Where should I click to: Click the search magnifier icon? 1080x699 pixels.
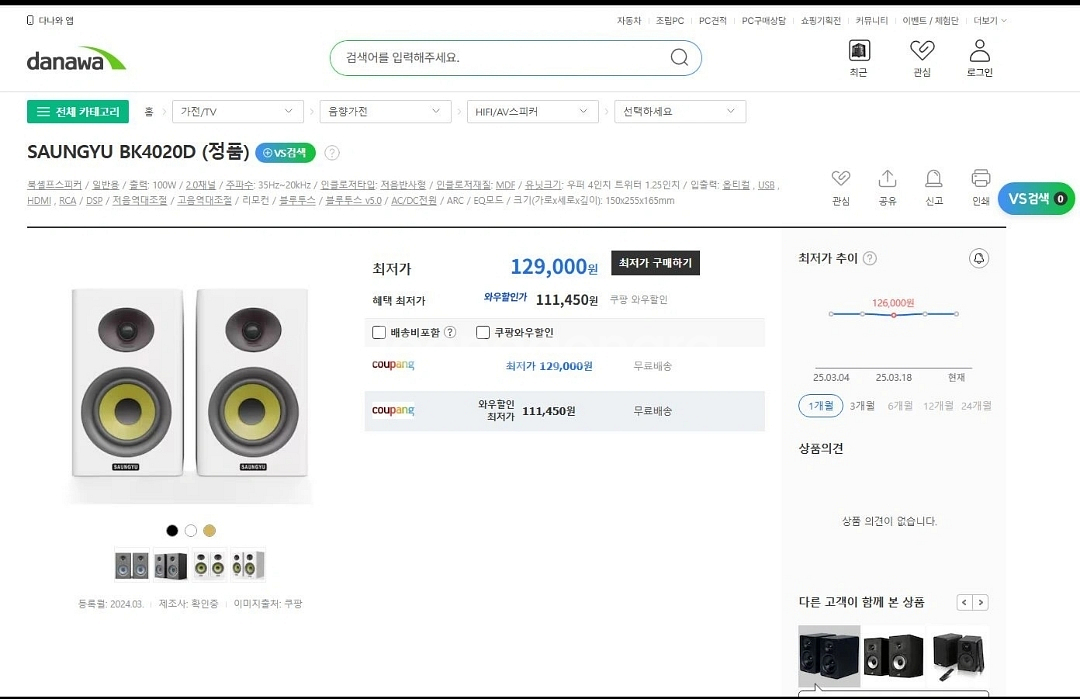click(679, 57)
